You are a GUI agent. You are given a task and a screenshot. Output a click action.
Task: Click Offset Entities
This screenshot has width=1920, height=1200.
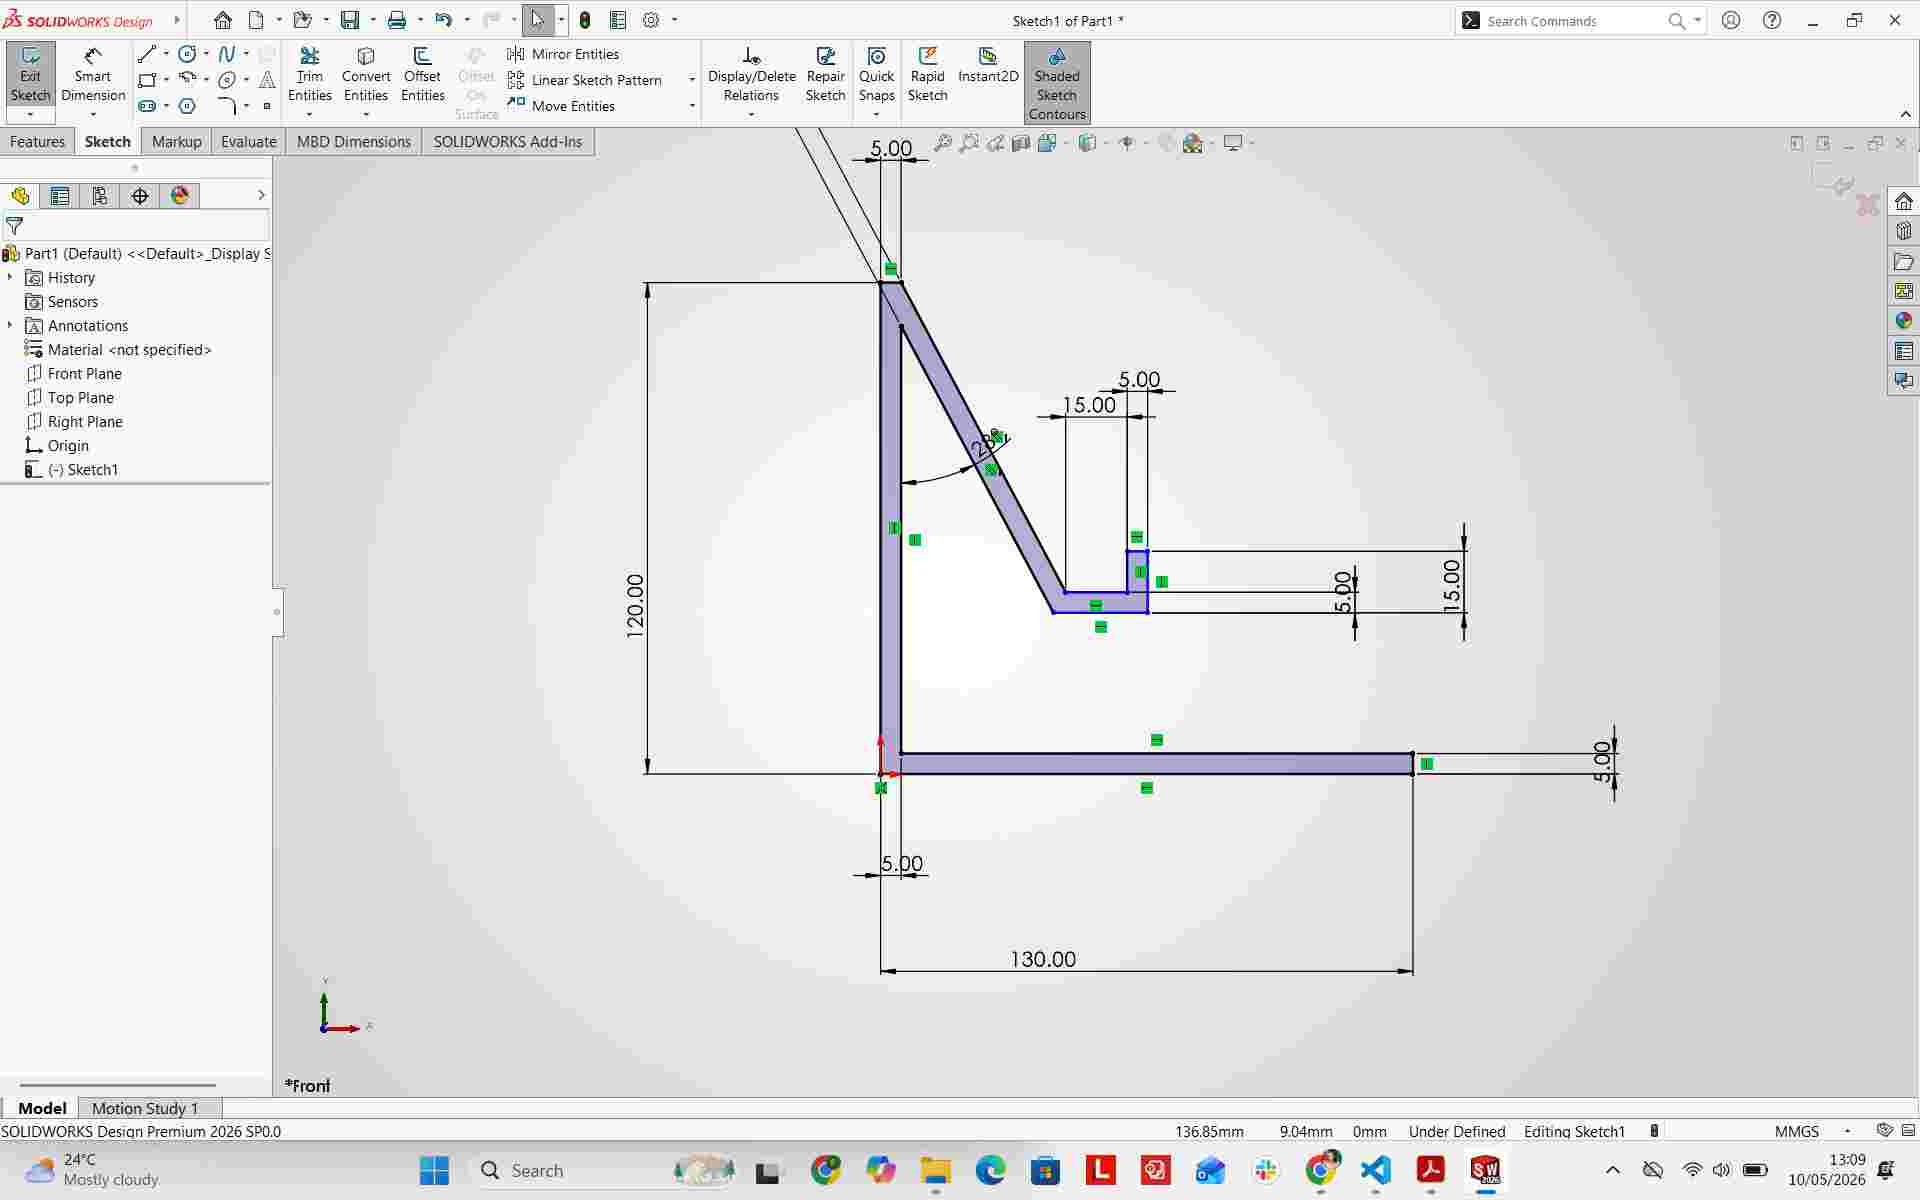pos(422,75)
